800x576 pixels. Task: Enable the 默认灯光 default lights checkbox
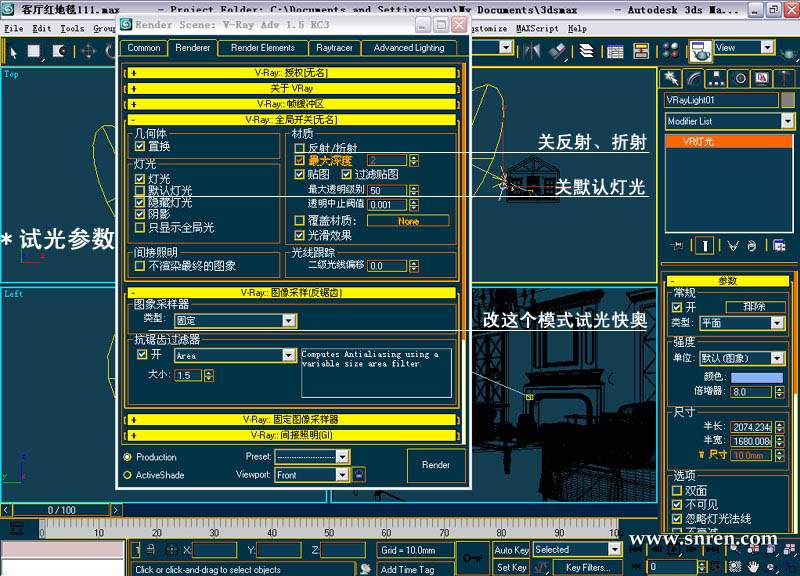[140, 191]
